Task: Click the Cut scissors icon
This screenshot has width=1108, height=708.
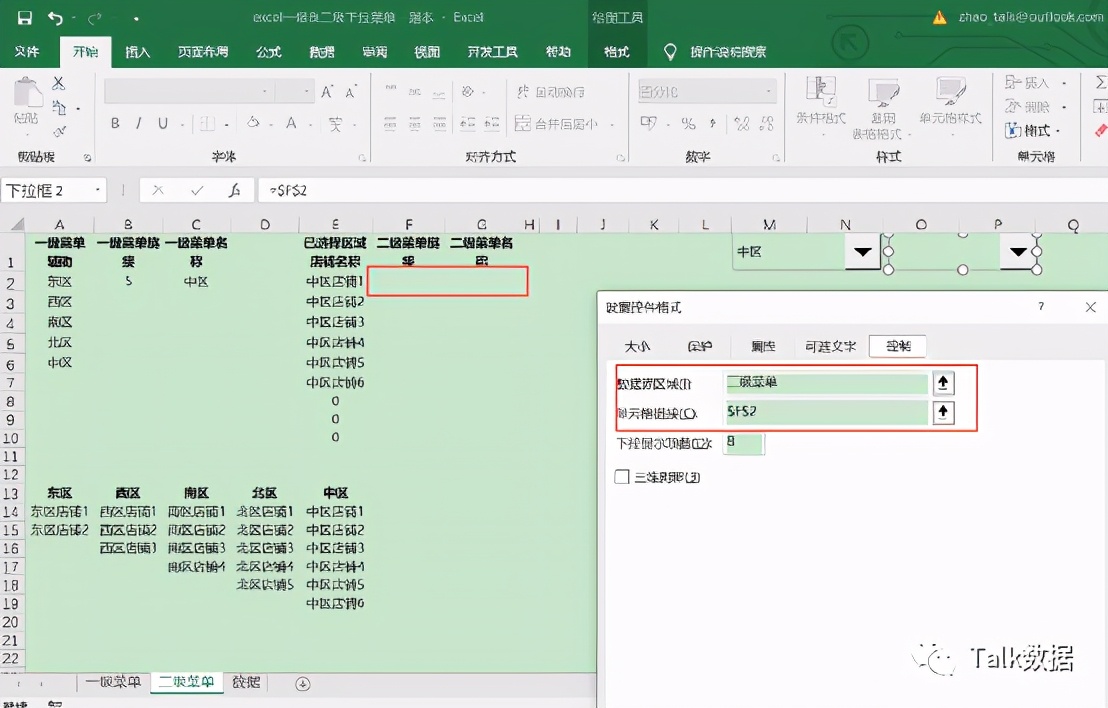Action: (59, 83)
